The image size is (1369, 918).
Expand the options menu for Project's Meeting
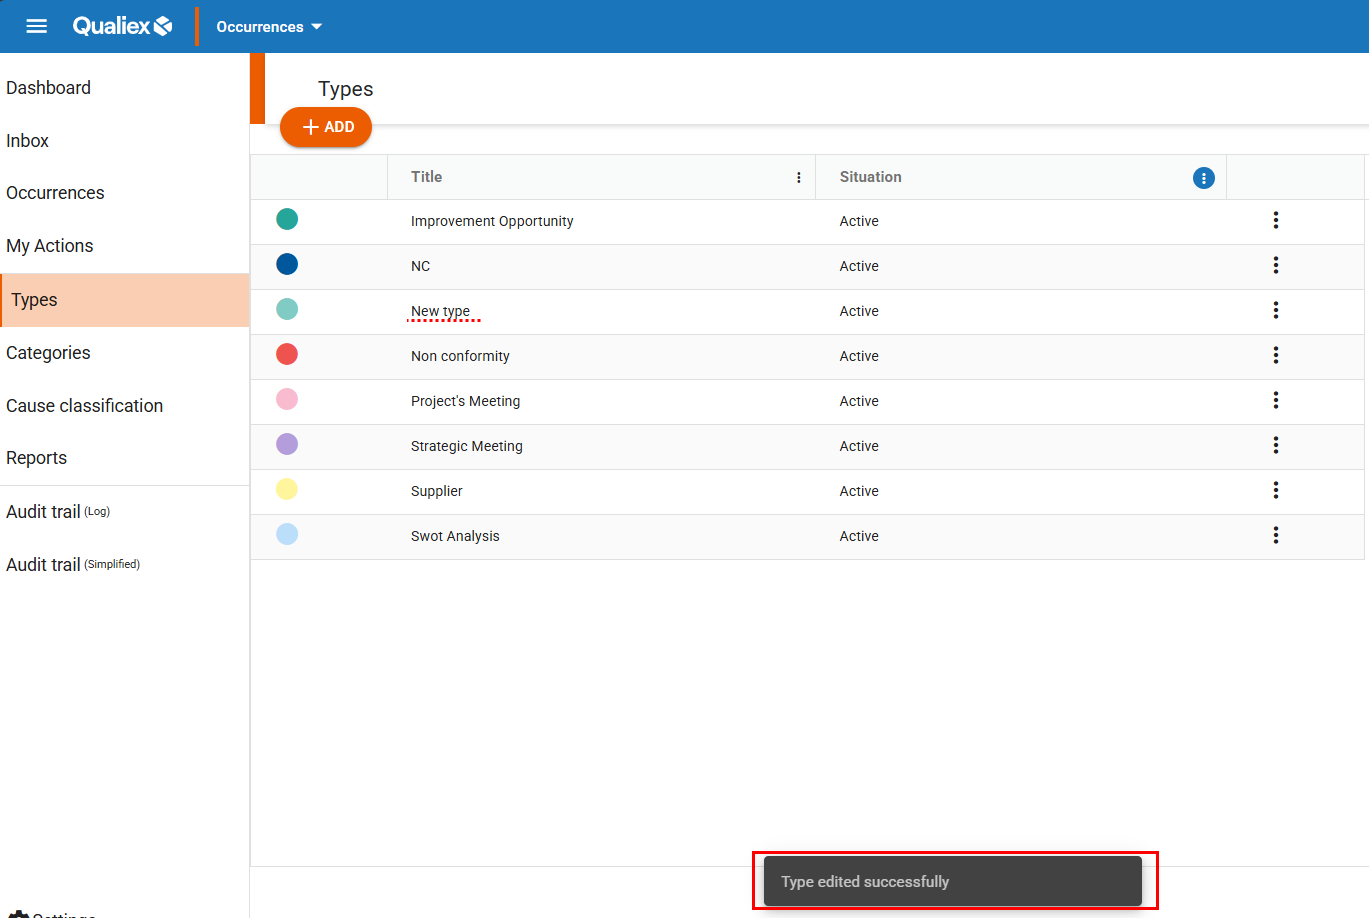click(1275, 400)
